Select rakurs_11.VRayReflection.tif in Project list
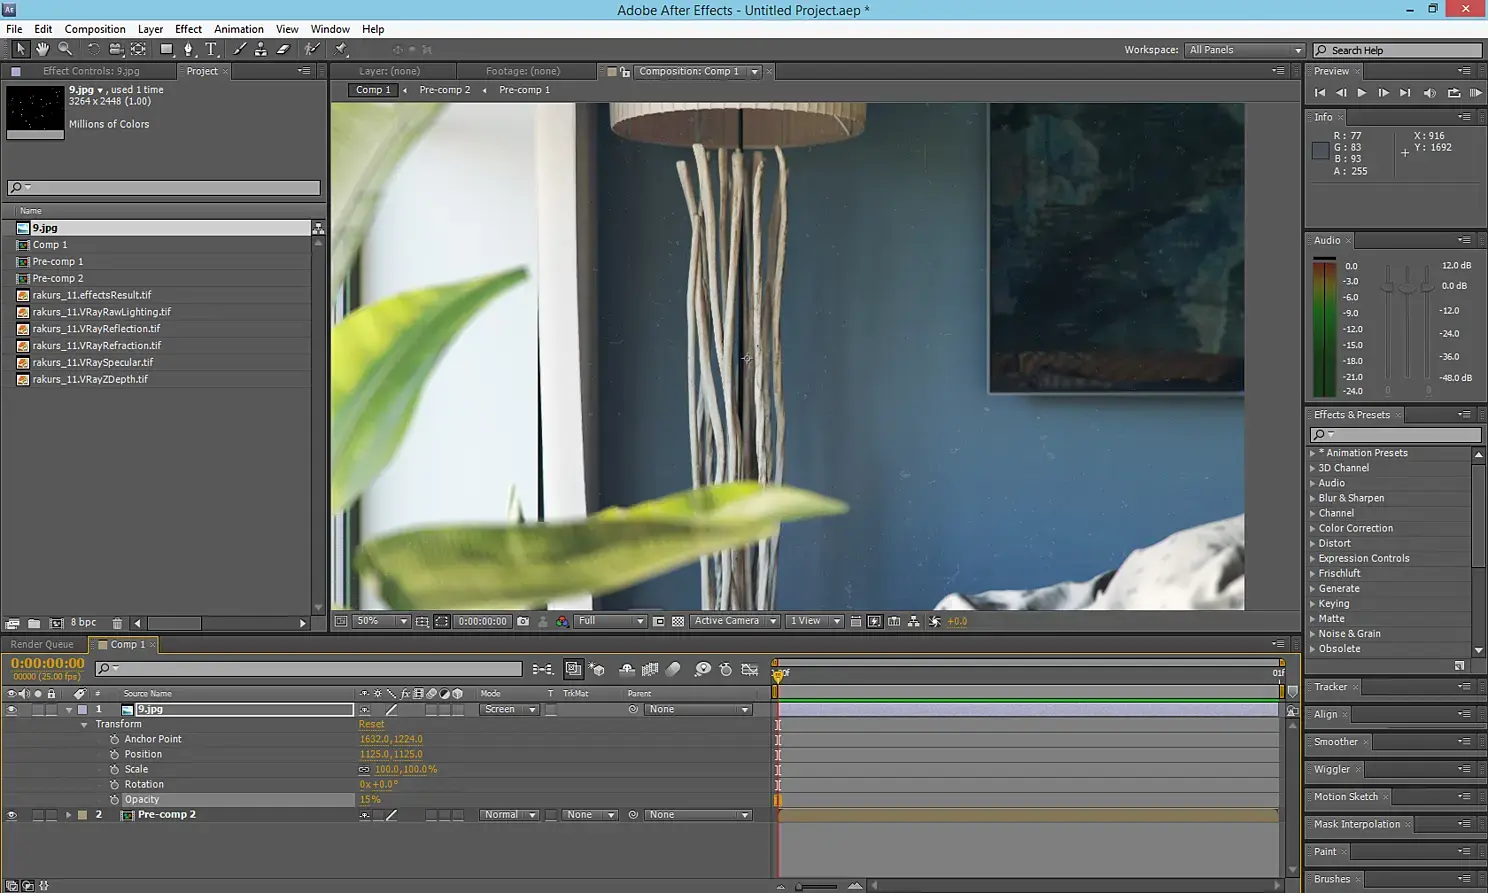 coord(96,329)
